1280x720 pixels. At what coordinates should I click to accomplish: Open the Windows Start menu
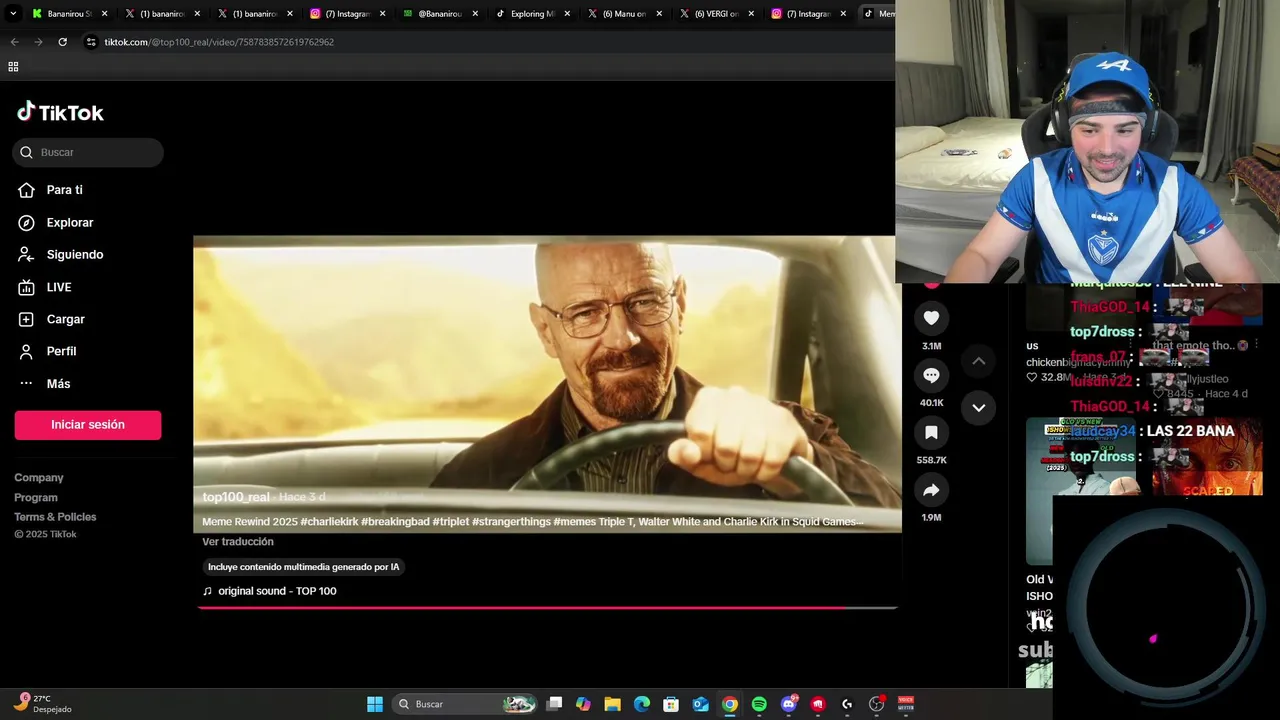[375, 704]
